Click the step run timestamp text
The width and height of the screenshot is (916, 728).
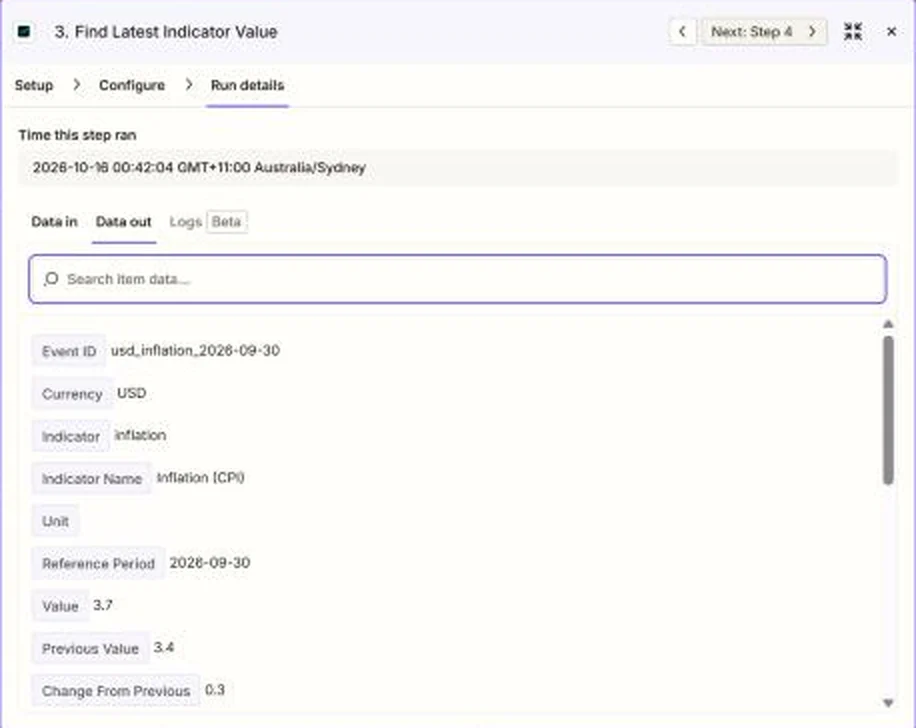(199, 168)
